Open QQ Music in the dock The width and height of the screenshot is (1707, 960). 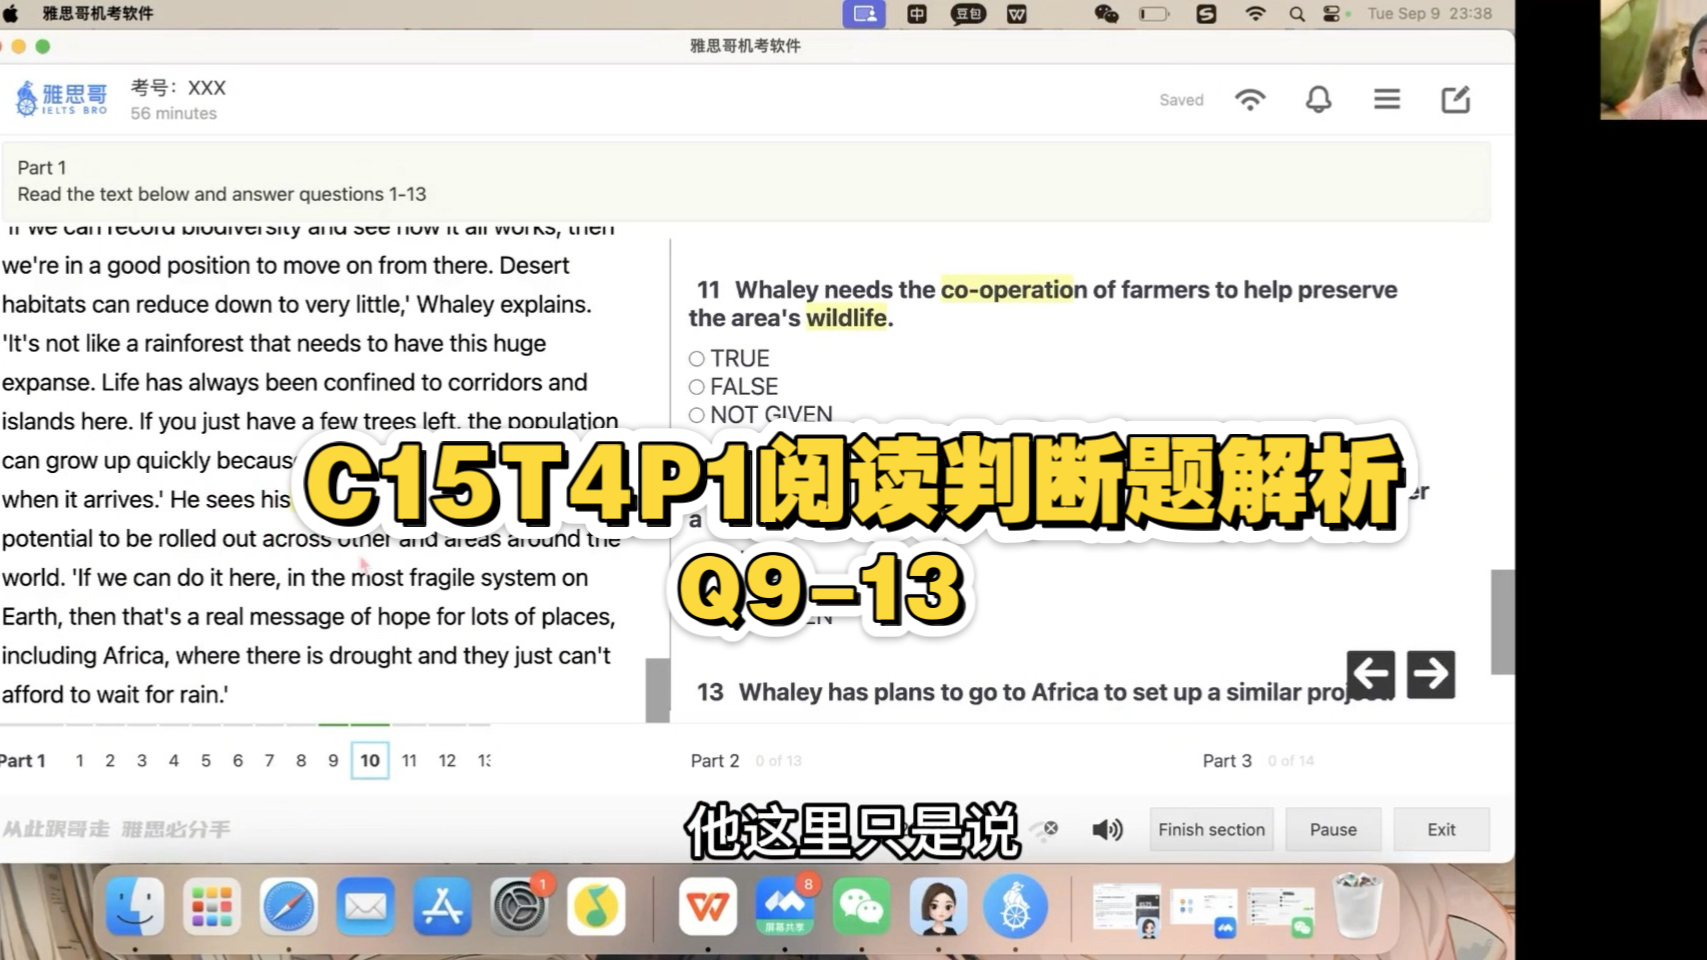tap(596, 907)
